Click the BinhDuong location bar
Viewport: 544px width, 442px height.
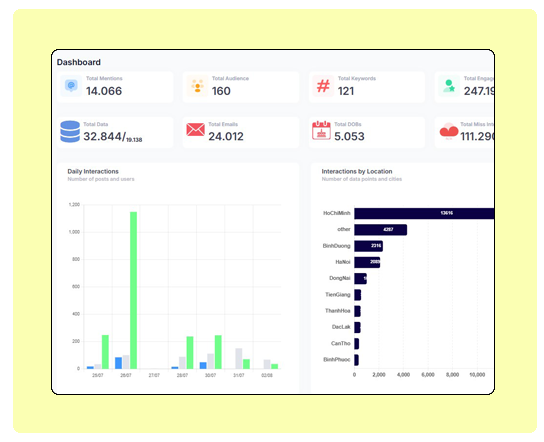[368, 246]
